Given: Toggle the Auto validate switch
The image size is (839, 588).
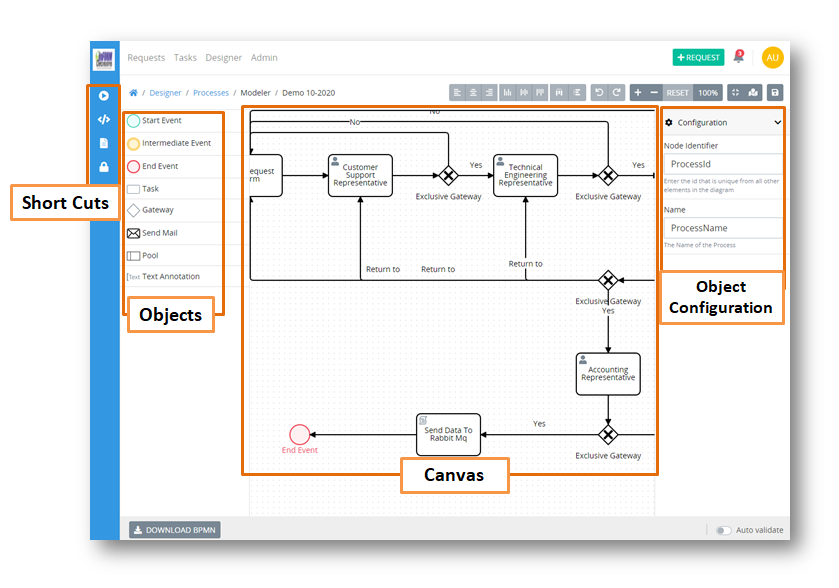Looking at the screenshot, I should (723, 530).
